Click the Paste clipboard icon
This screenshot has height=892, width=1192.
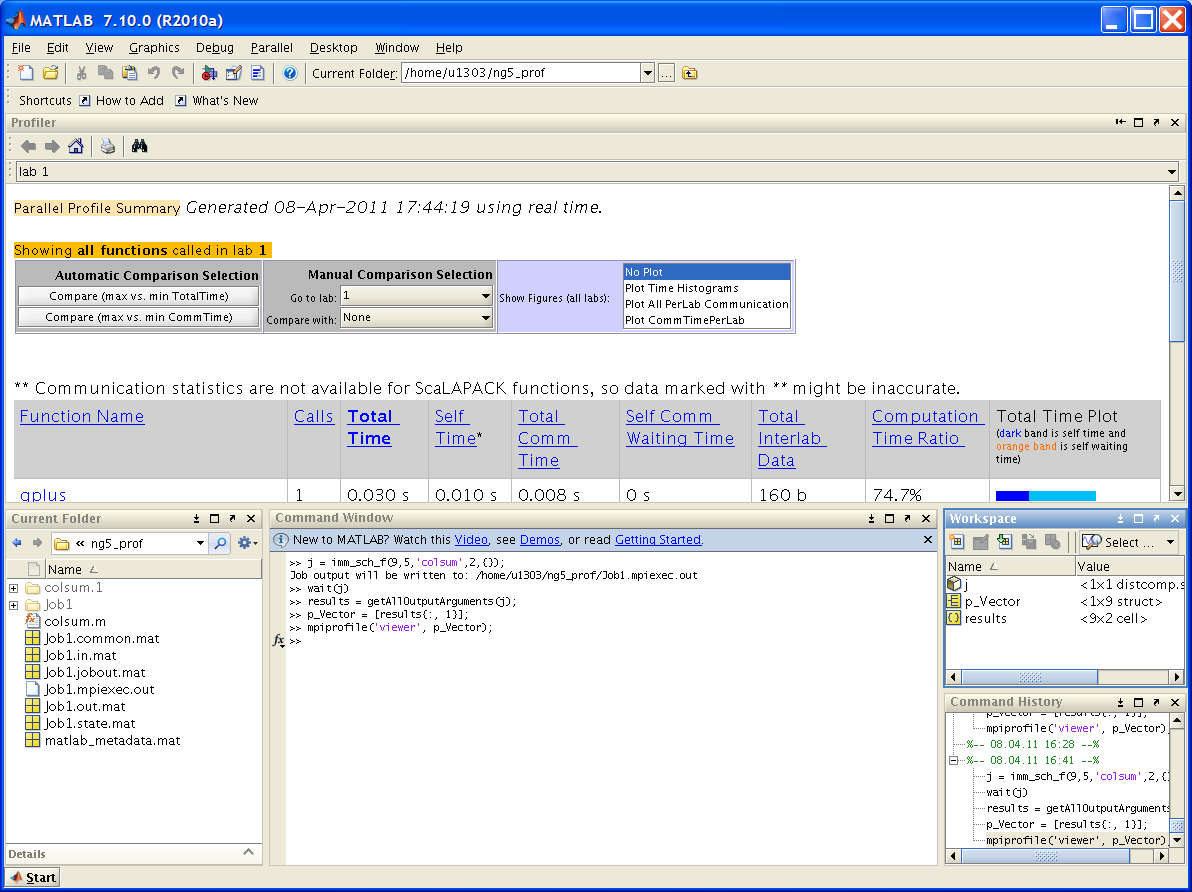[x=130, y=73]
